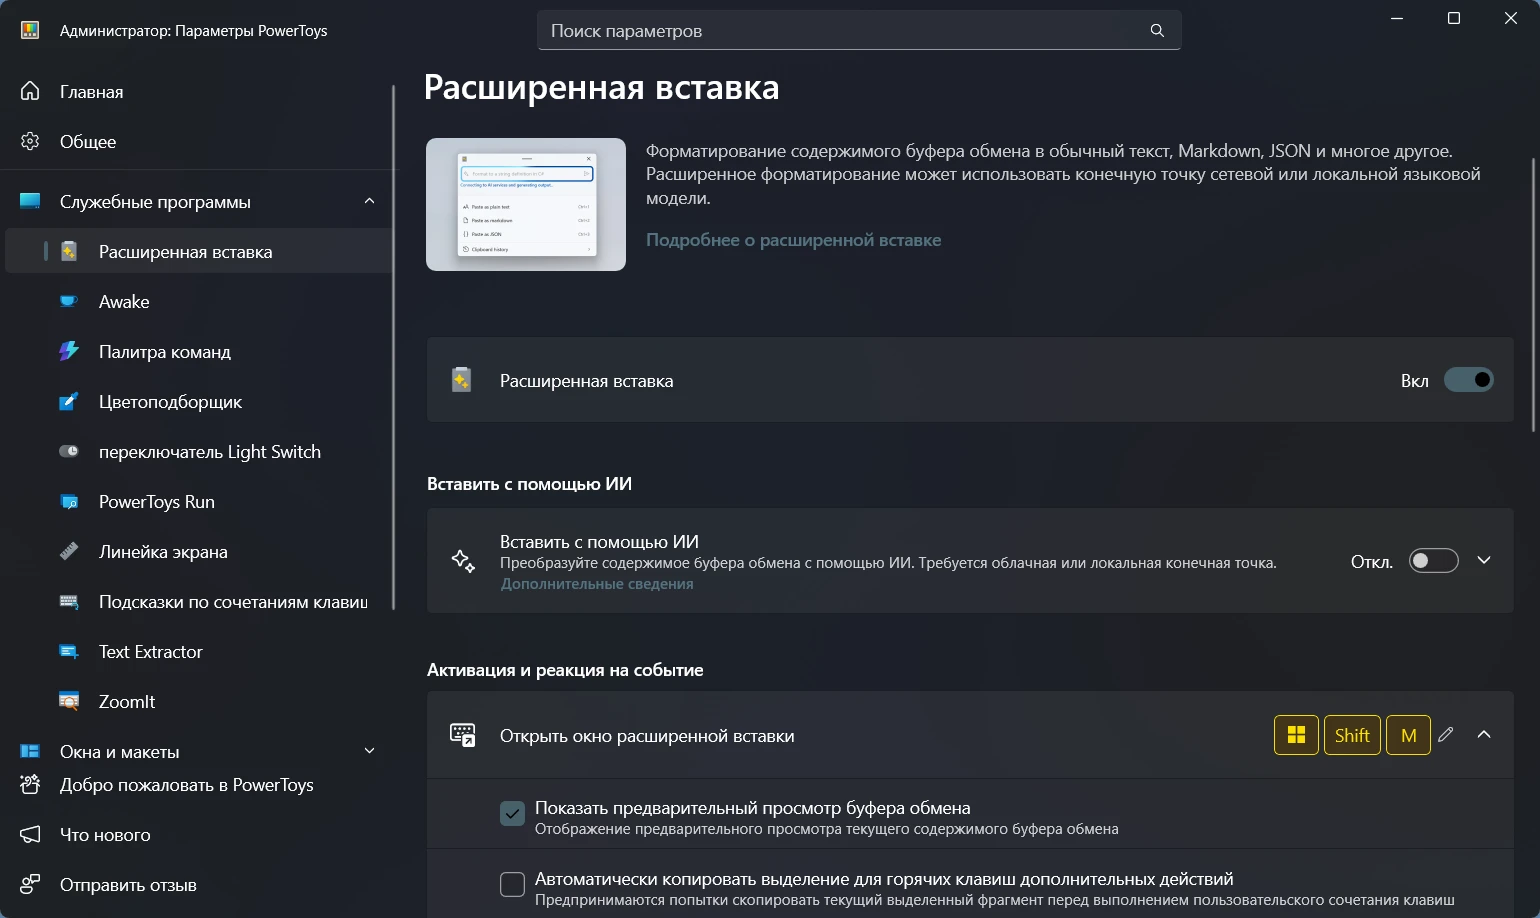Open the Главная page
Viewport: 1540px width, 918px height.
click(x=91, y=92)
